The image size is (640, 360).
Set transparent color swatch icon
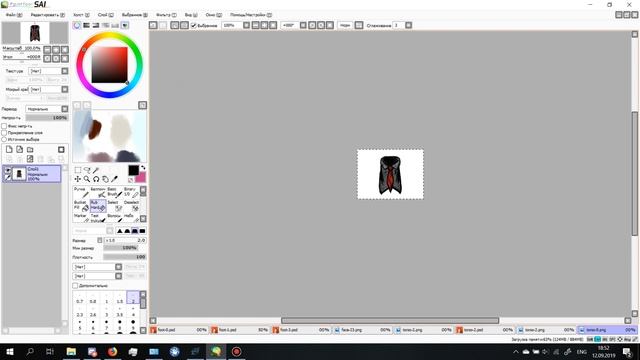pos(131,180)
